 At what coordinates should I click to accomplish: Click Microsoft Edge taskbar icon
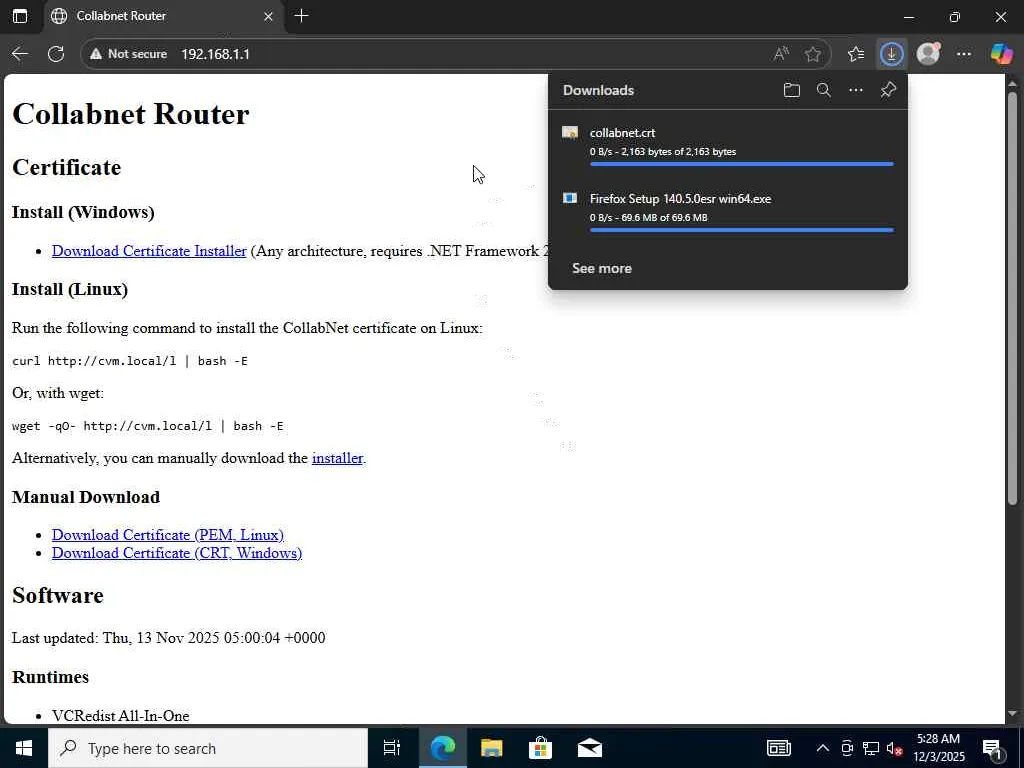[442, 748]
